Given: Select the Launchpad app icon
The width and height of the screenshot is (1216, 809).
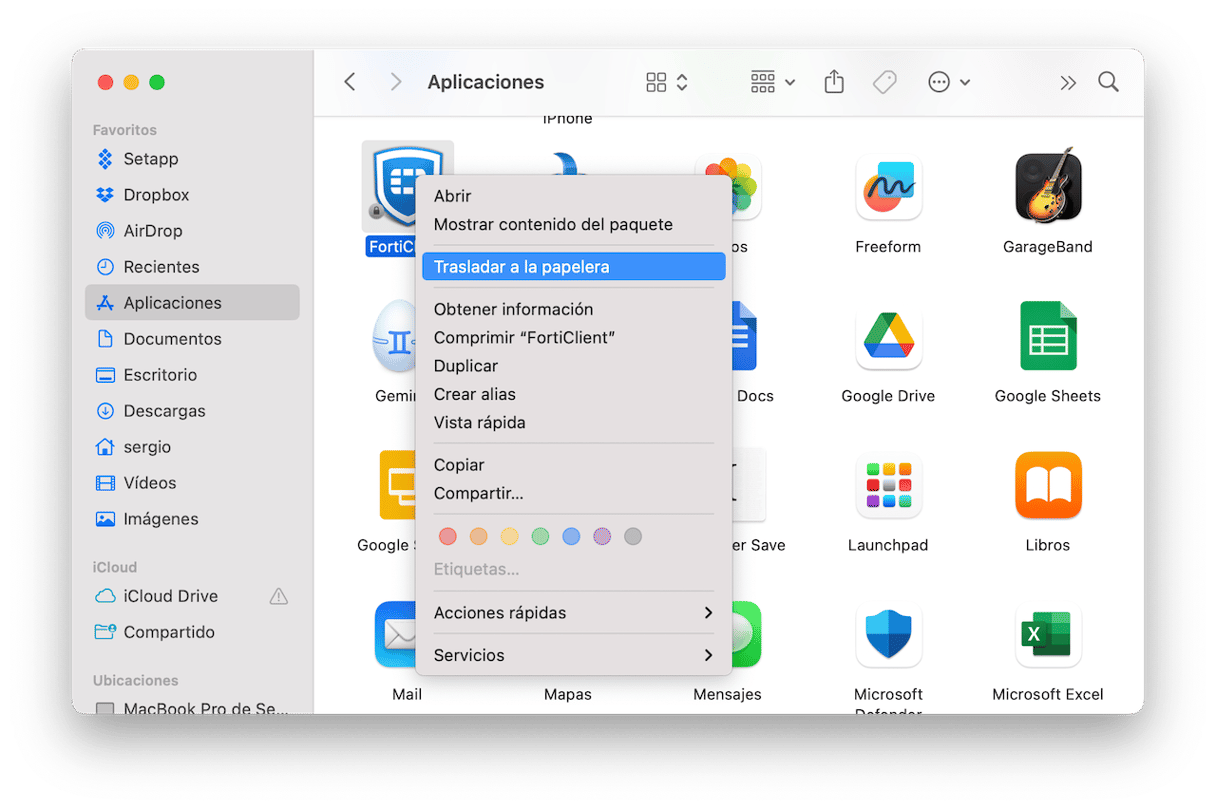Looking at the screenshot, I should [x=888, y=486].
